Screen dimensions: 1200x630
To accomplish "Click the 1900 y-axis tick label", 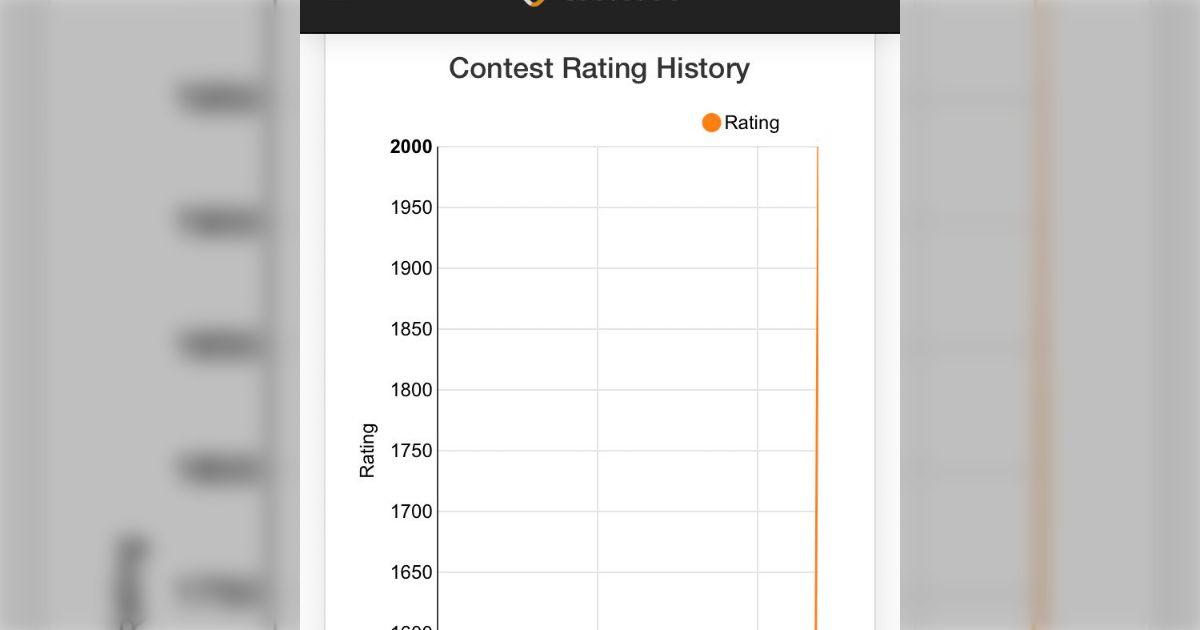I will tap(411, 268).
